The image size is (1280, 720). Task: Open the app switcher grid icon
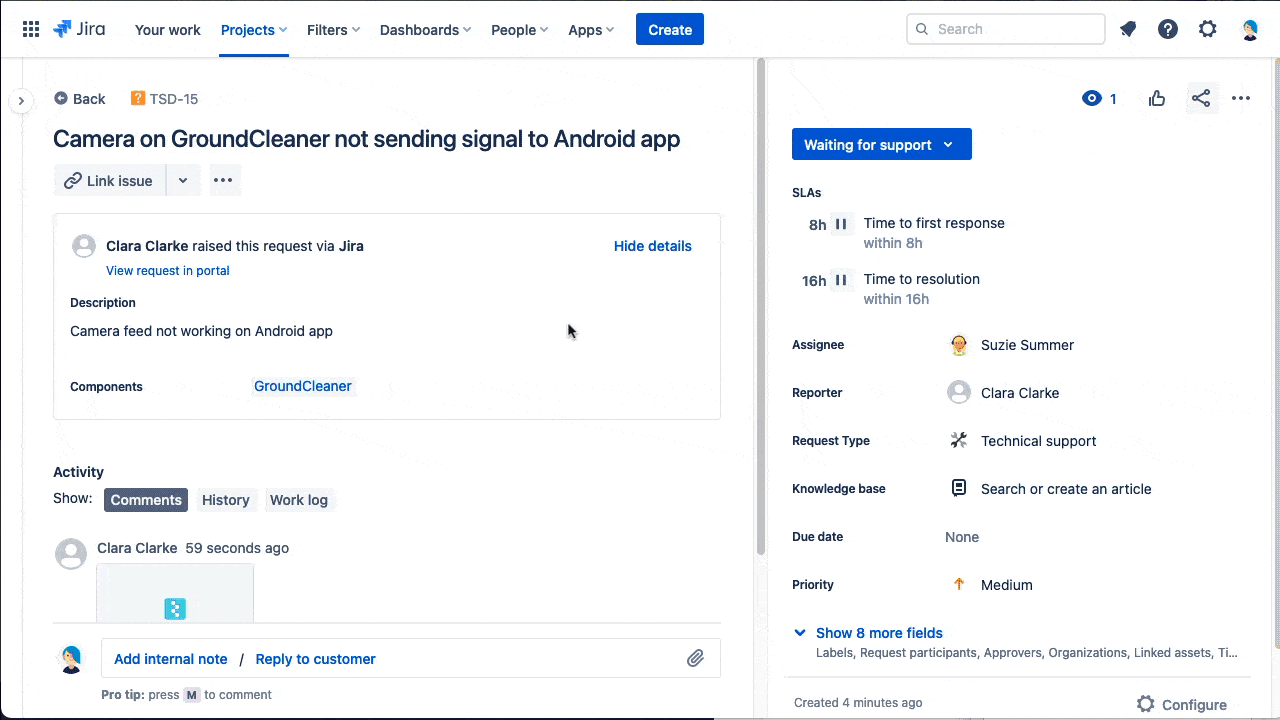tap(31, 29)
